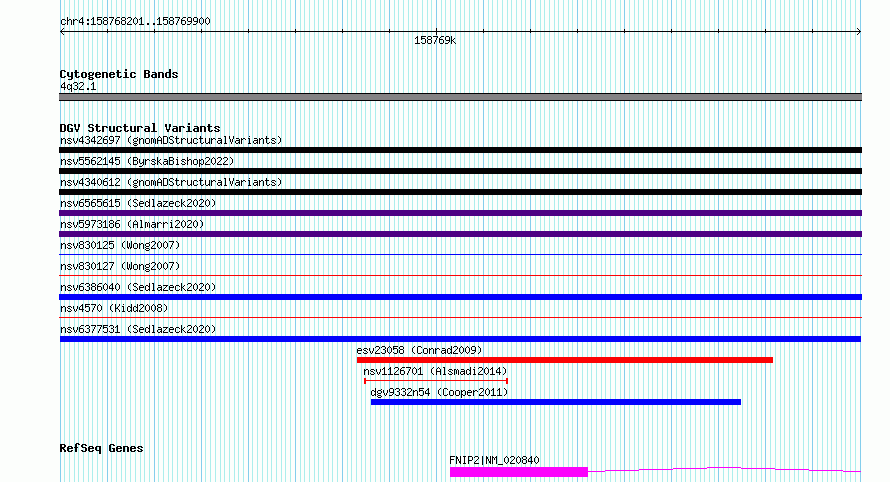Open variant nsv6386040 (Sedlazeck2020)

coord(138,287)
